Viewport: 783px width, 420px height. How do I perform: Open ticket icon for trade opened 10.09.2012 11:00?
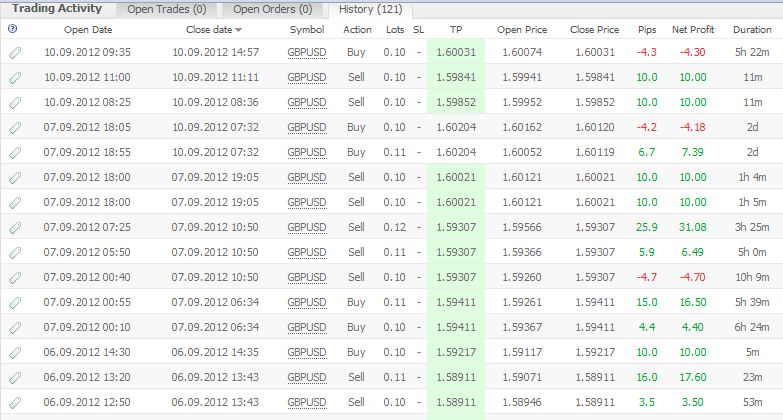[15, 77]
